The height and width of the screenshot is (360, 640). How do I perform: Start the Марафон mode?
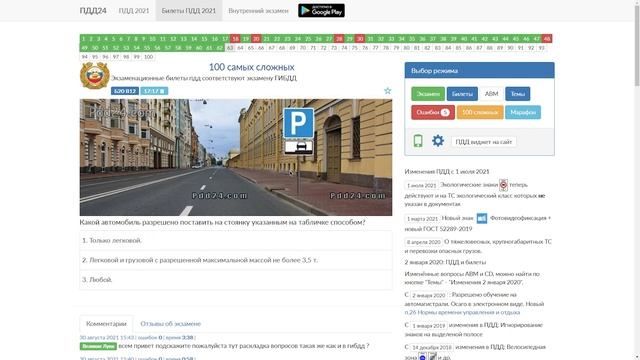[x=523, y=112]
